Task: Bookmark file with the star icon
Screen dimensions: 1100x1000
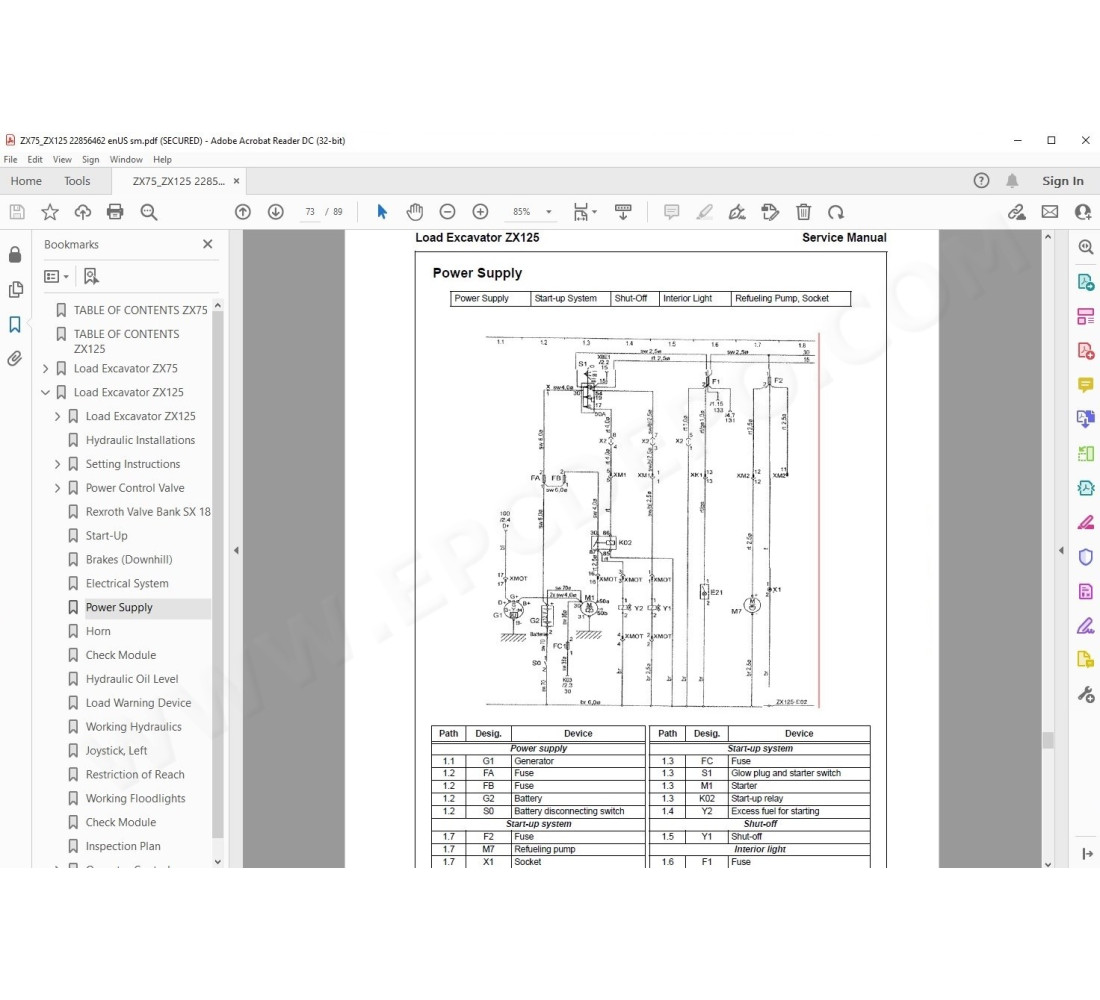Action: pyautogui.click(x=50, y=212)
